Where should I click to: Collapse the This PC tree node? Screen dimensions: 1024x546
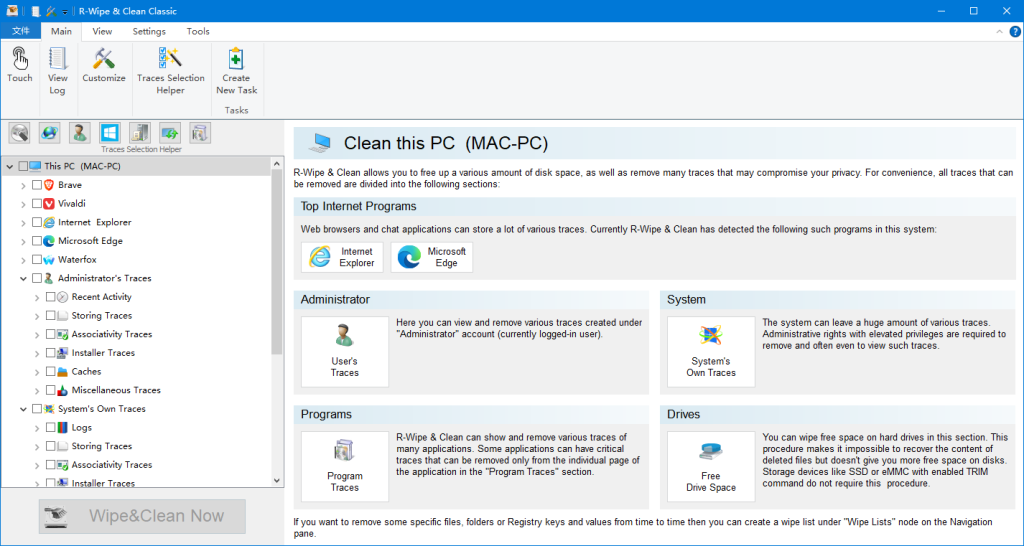(9, 167)
